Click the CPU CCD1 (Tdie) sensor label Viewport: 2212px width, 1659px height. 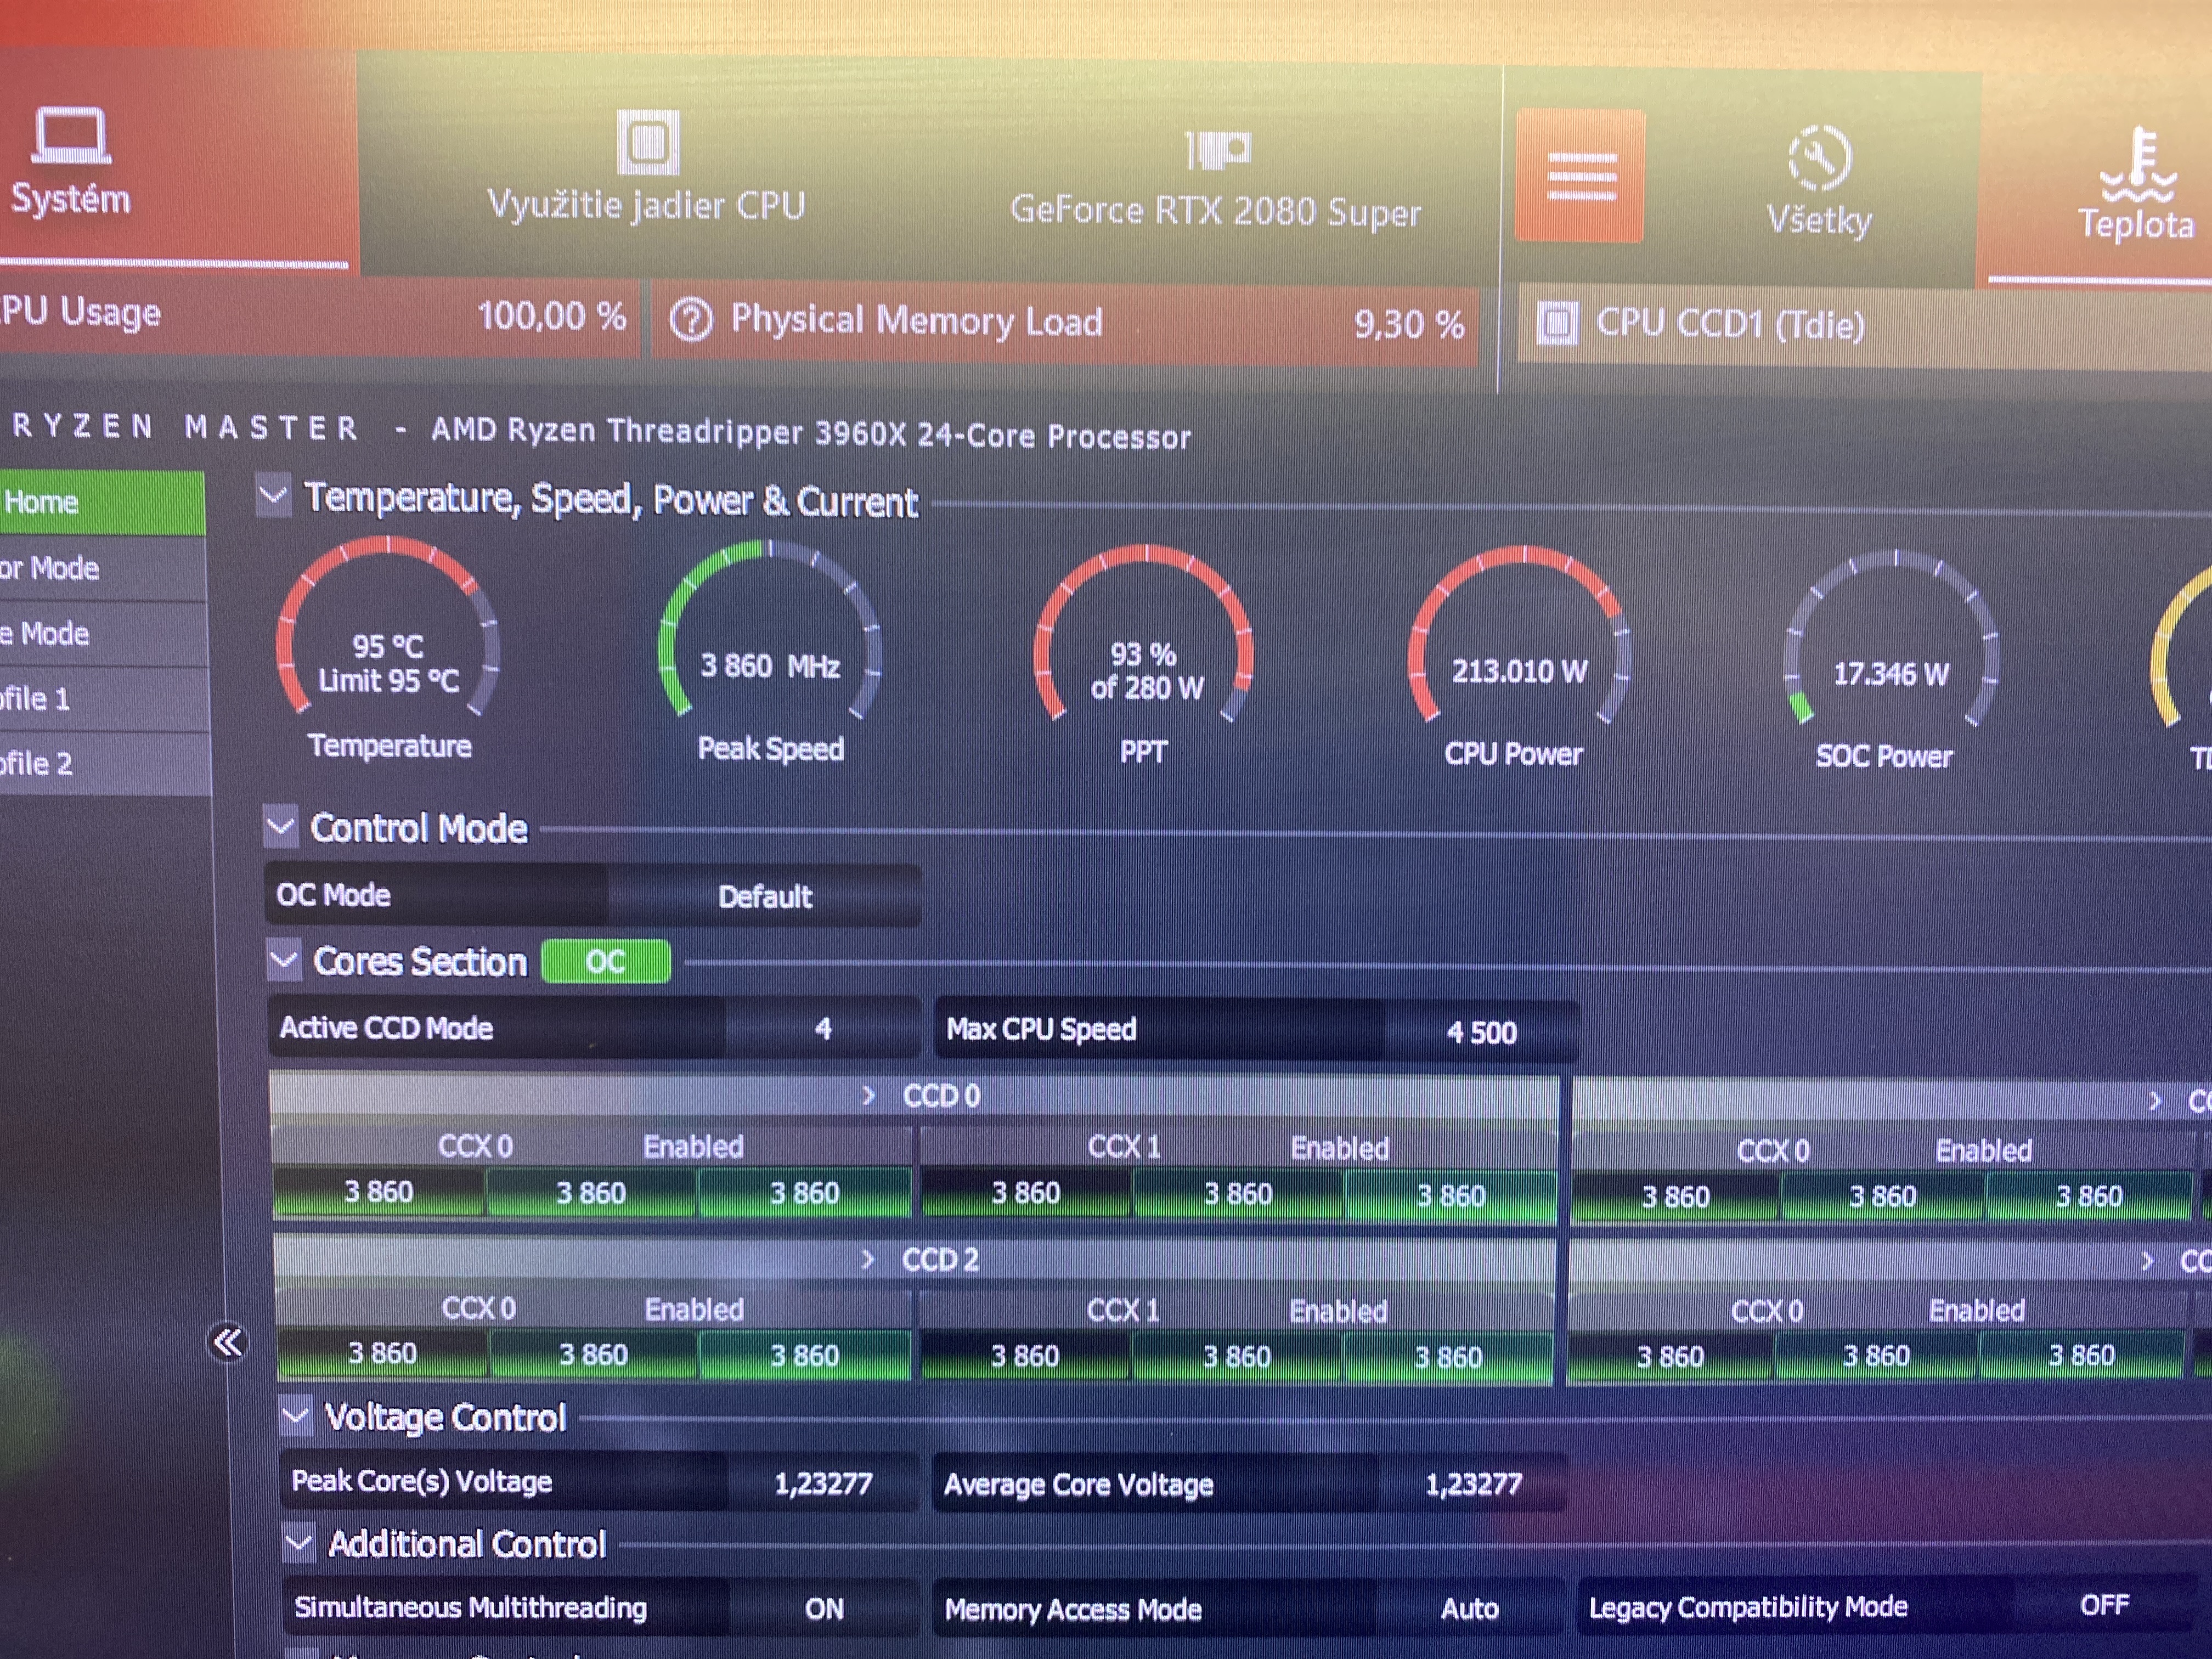tap(1730, 324)
